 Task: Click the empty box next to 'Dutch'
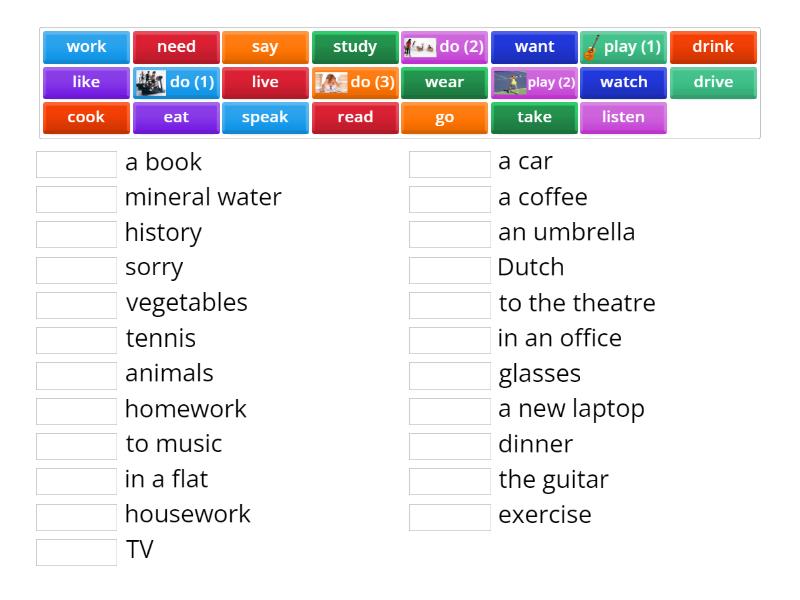click(x=449, y=268)
